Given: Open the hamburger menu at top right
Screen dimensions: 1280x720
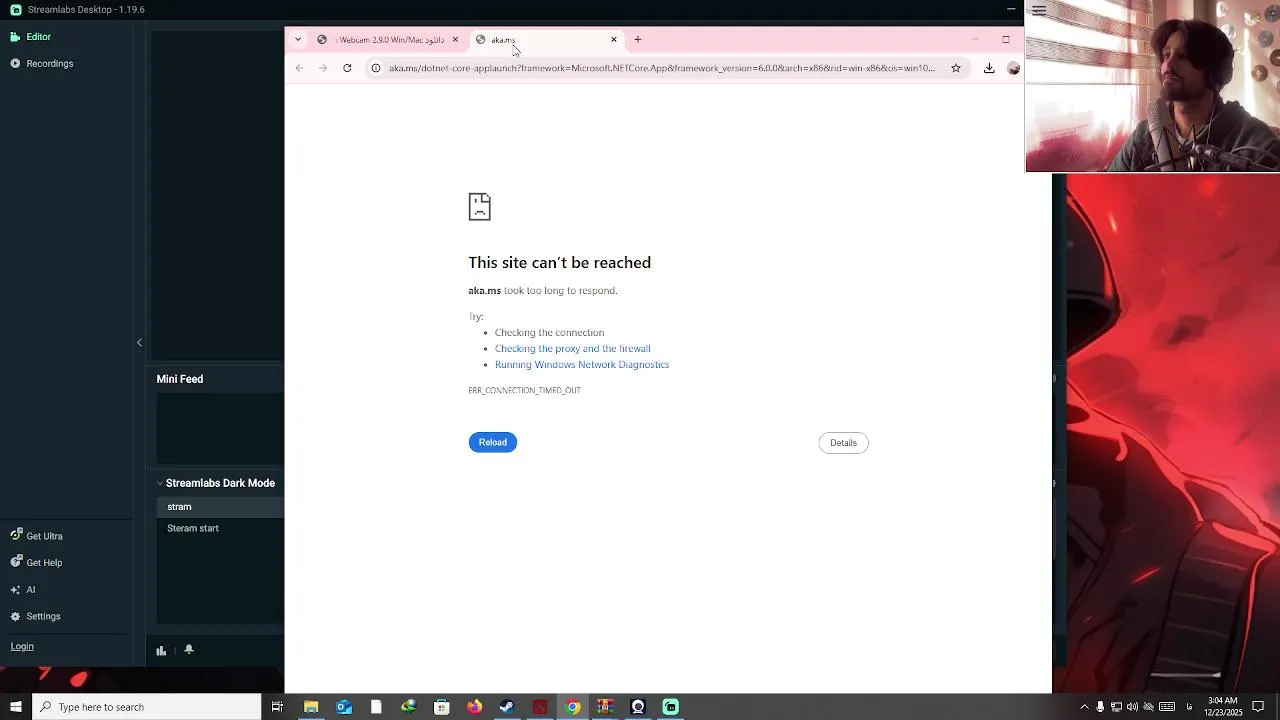Looking at the screenshot, I should click(1039, 11).
